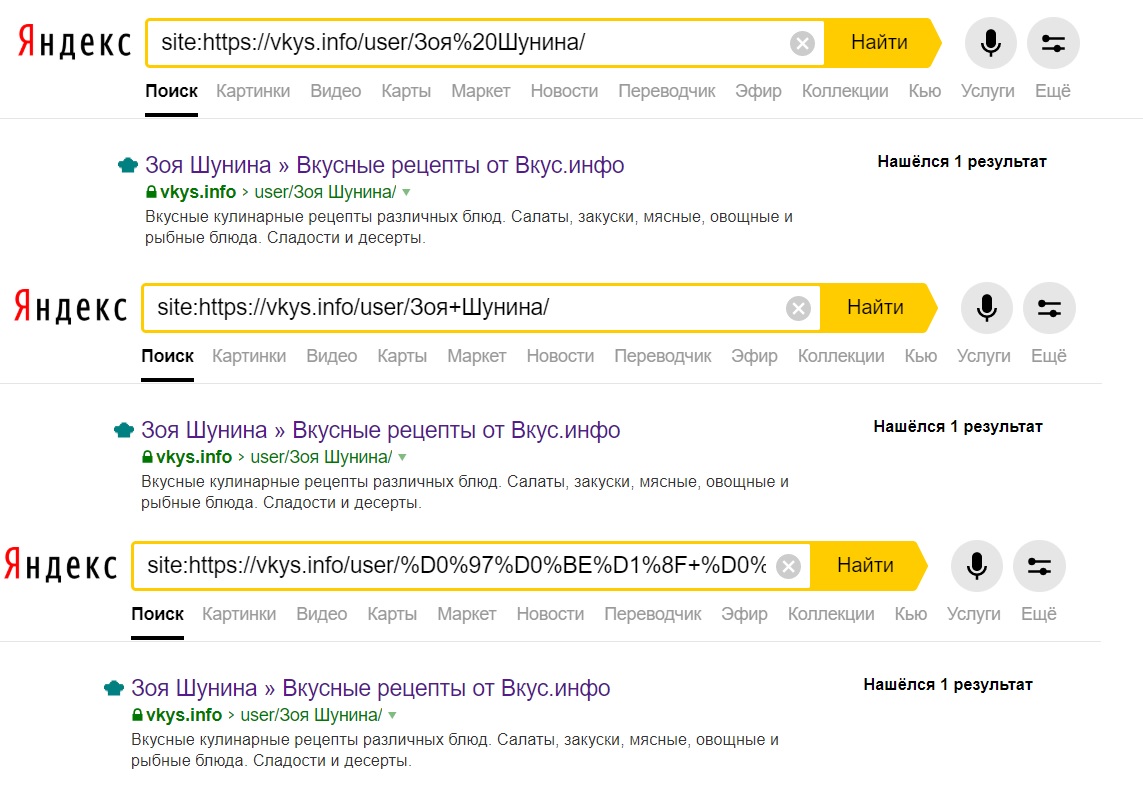Click chef-hat favicon of result under Зоя+Шунина query

tap(124, 430)
